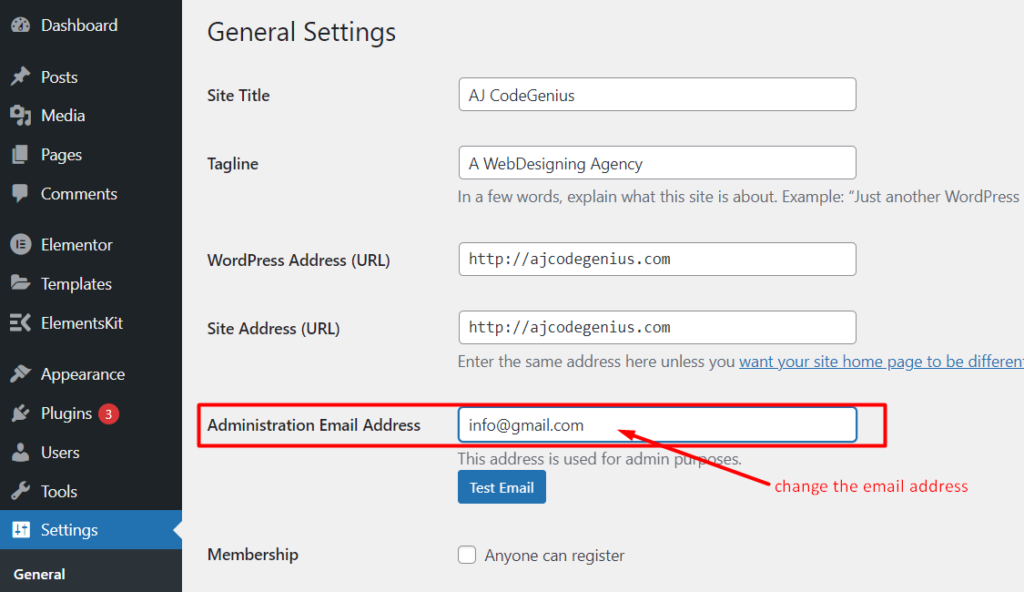Open the Dashboard menu item
The image size is (1024, 592).
click(x=79, y=25)
